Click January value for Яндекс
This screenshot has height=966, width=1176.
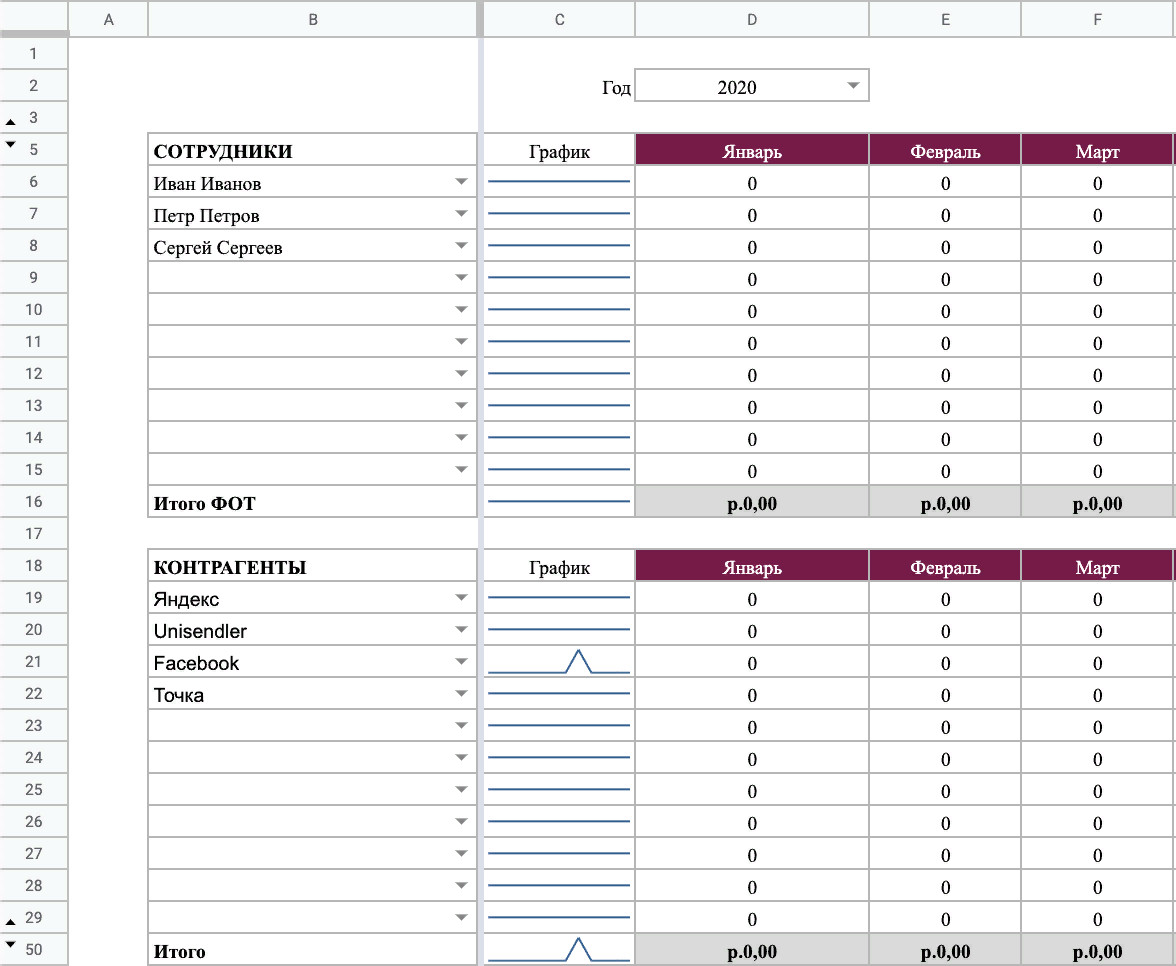click(x=752, y=598)
